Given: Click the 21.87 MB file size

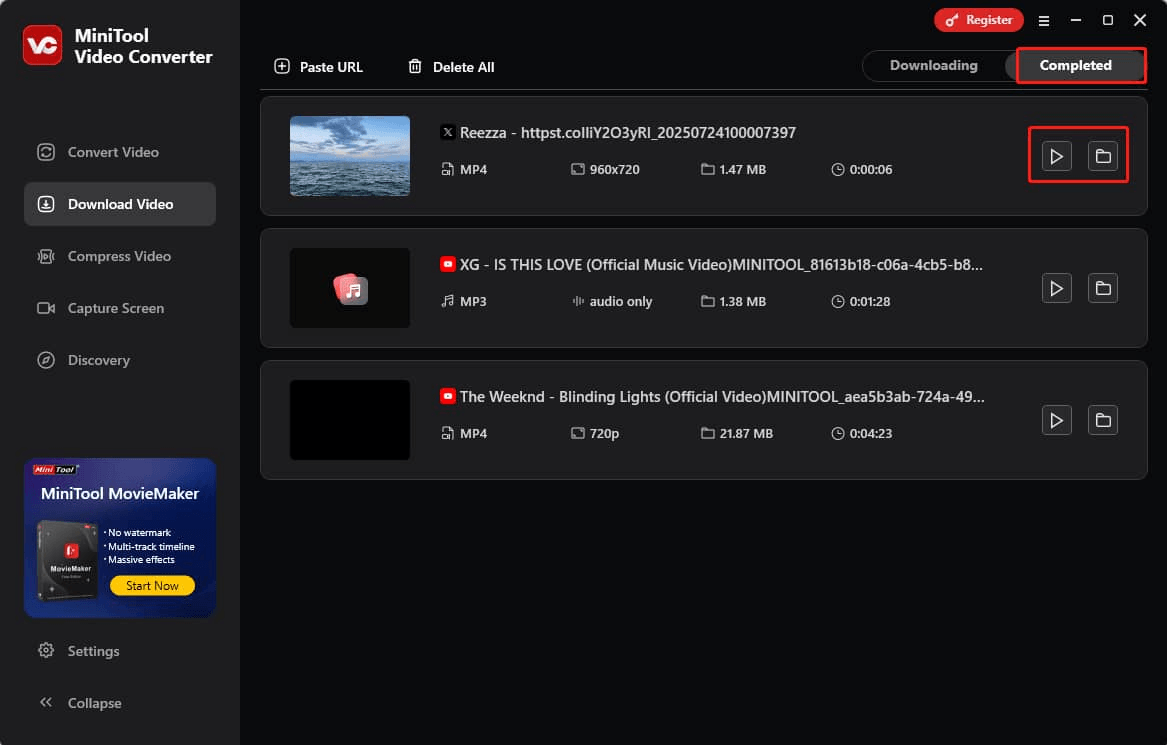Looking at the screenshot, I should coord(746,433).
